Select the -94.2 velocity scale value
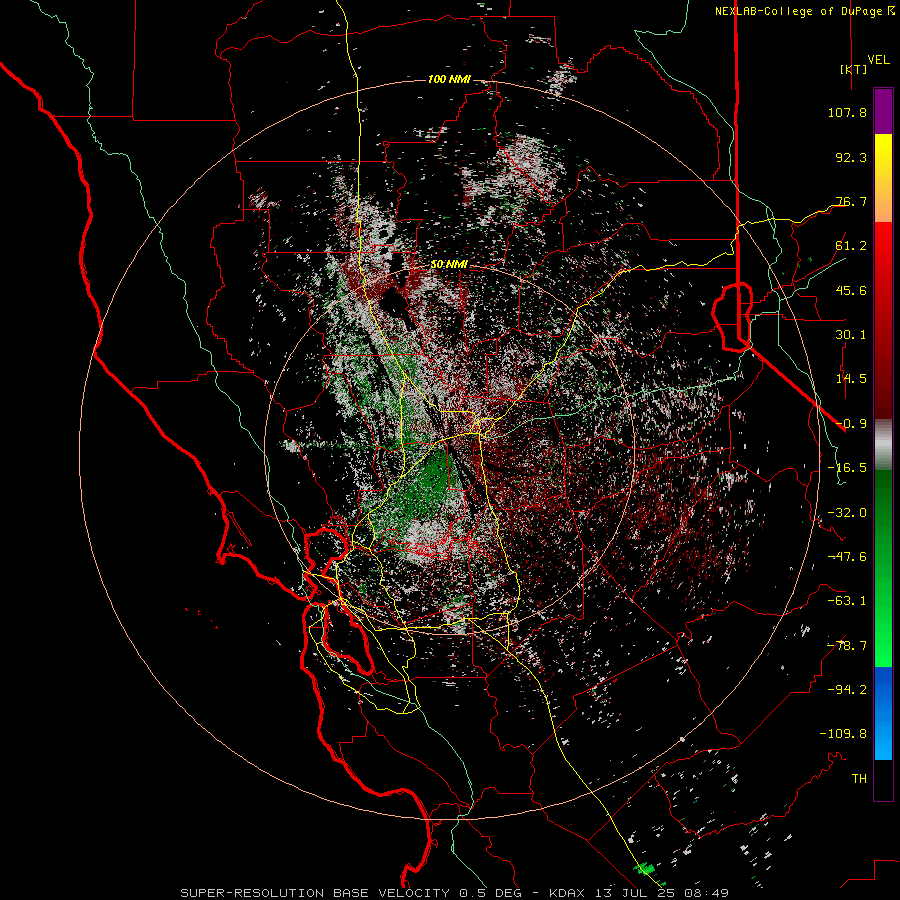This screenshot has height=900, width=900. (847, 690)
